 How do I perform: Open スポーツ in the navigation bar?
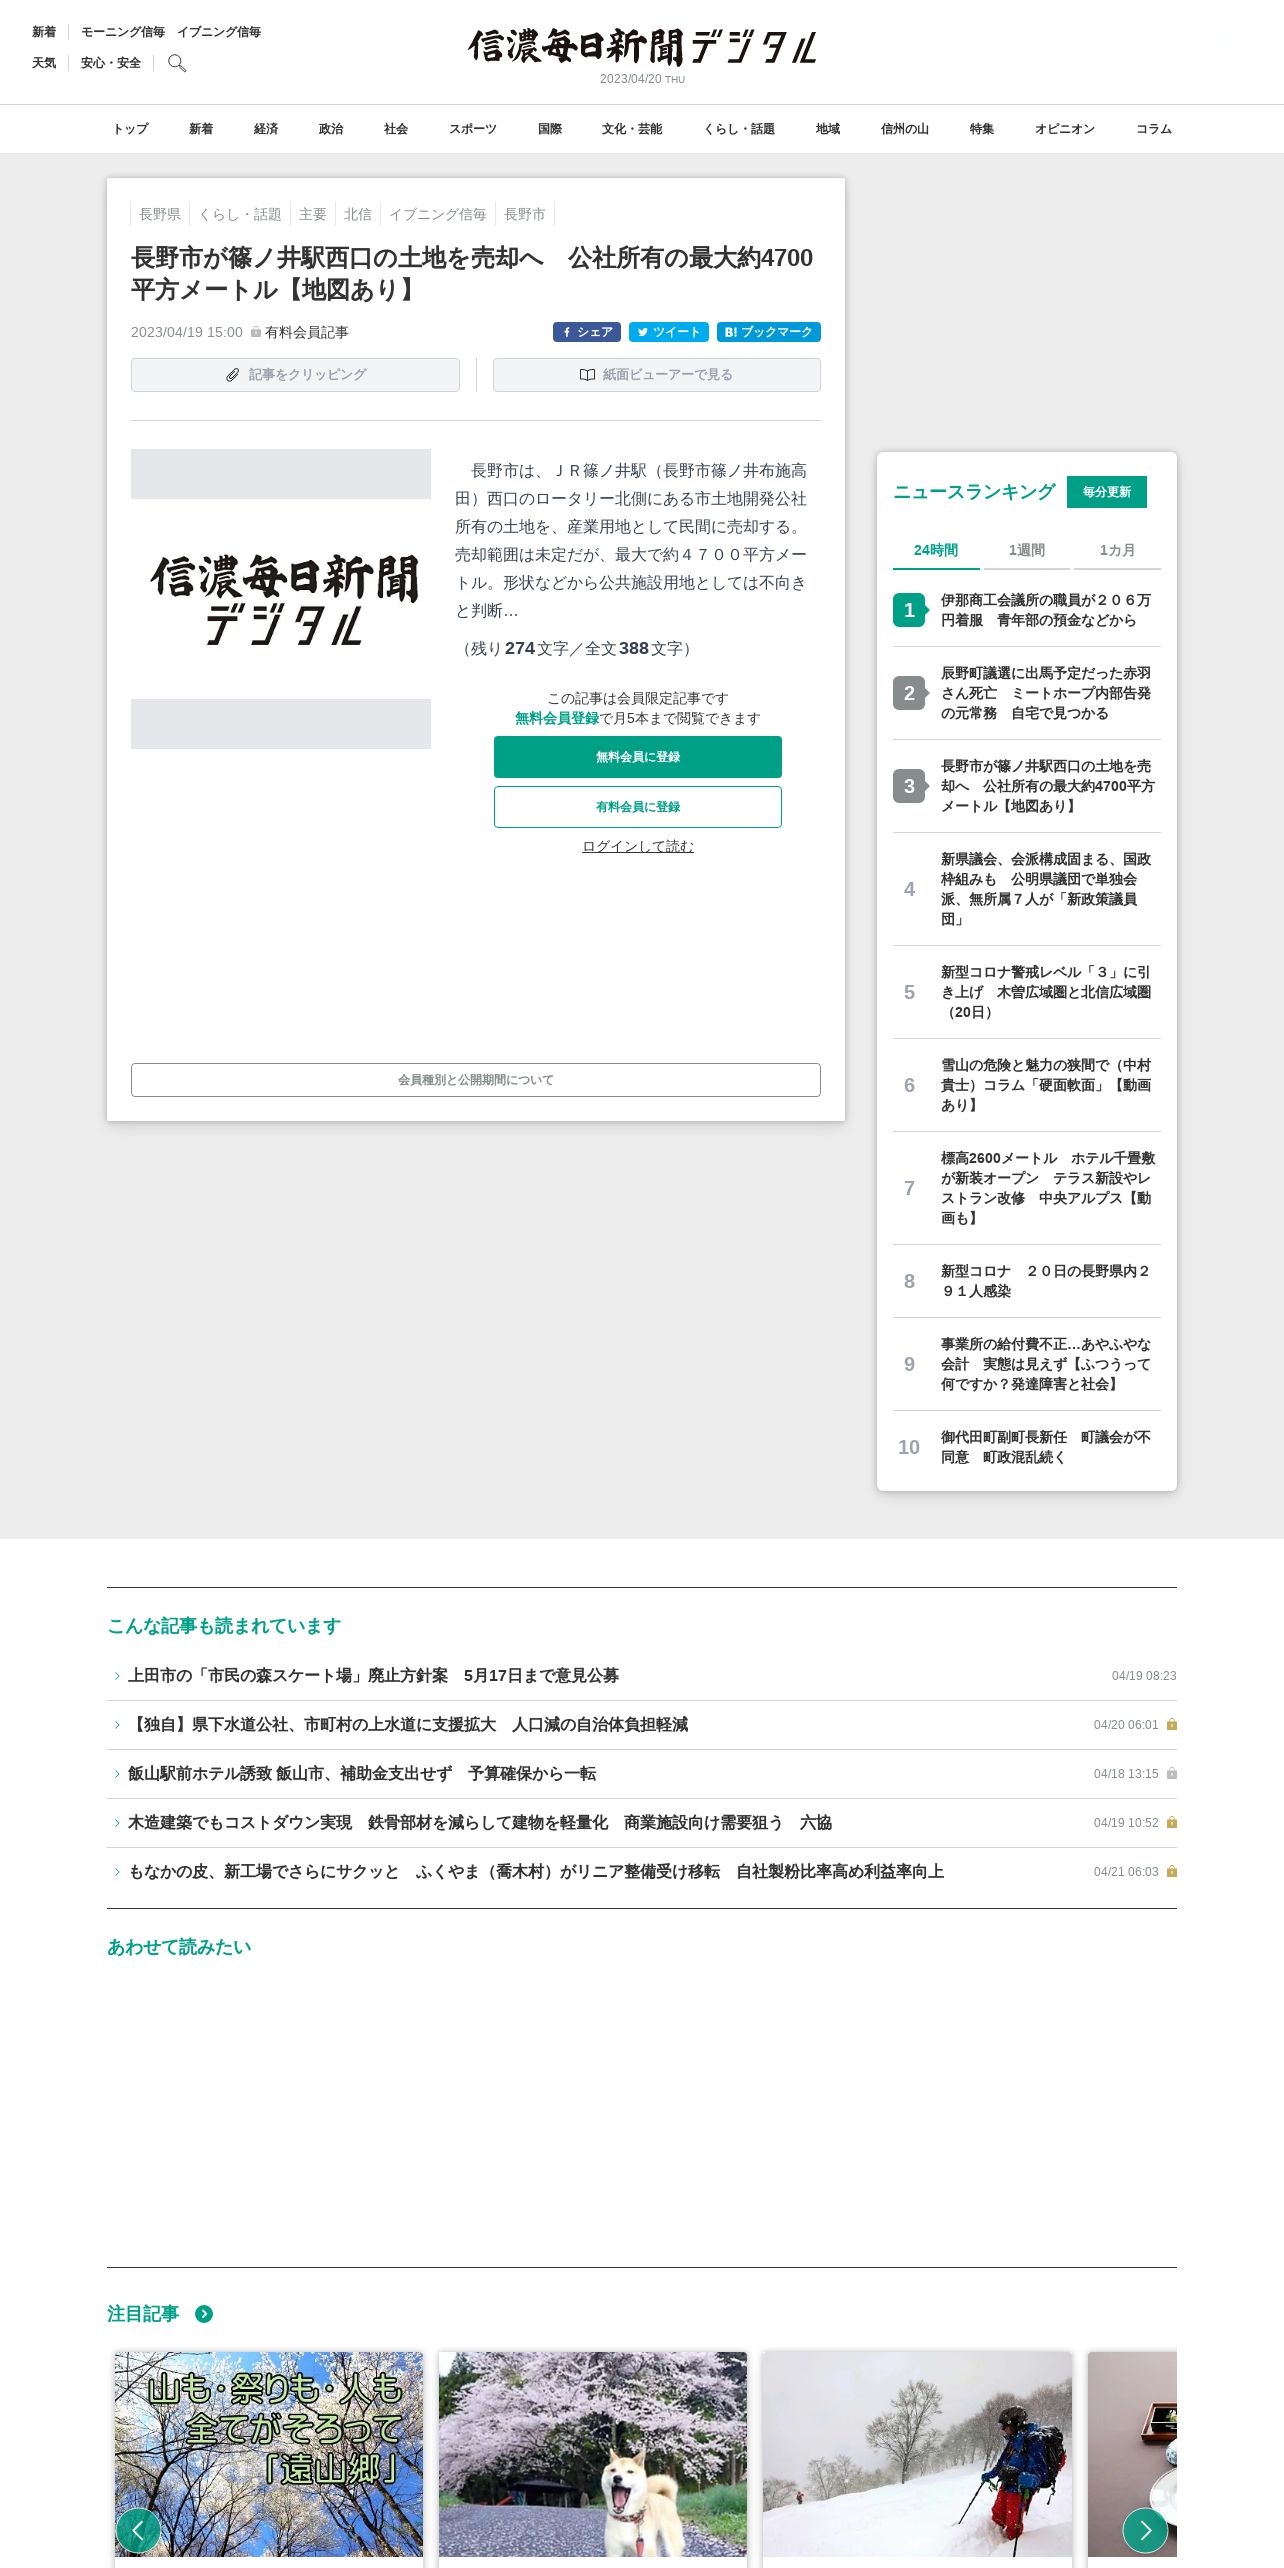473,129
